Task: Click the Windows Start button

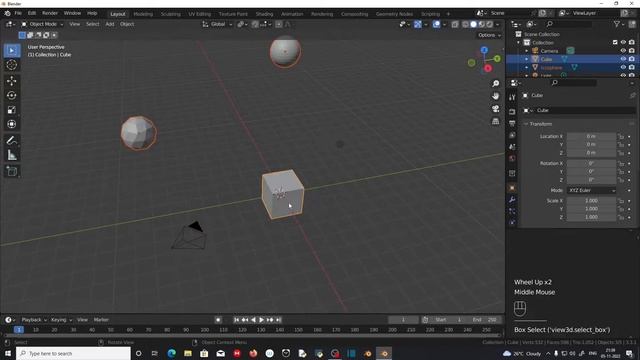Action: (8, 353)
